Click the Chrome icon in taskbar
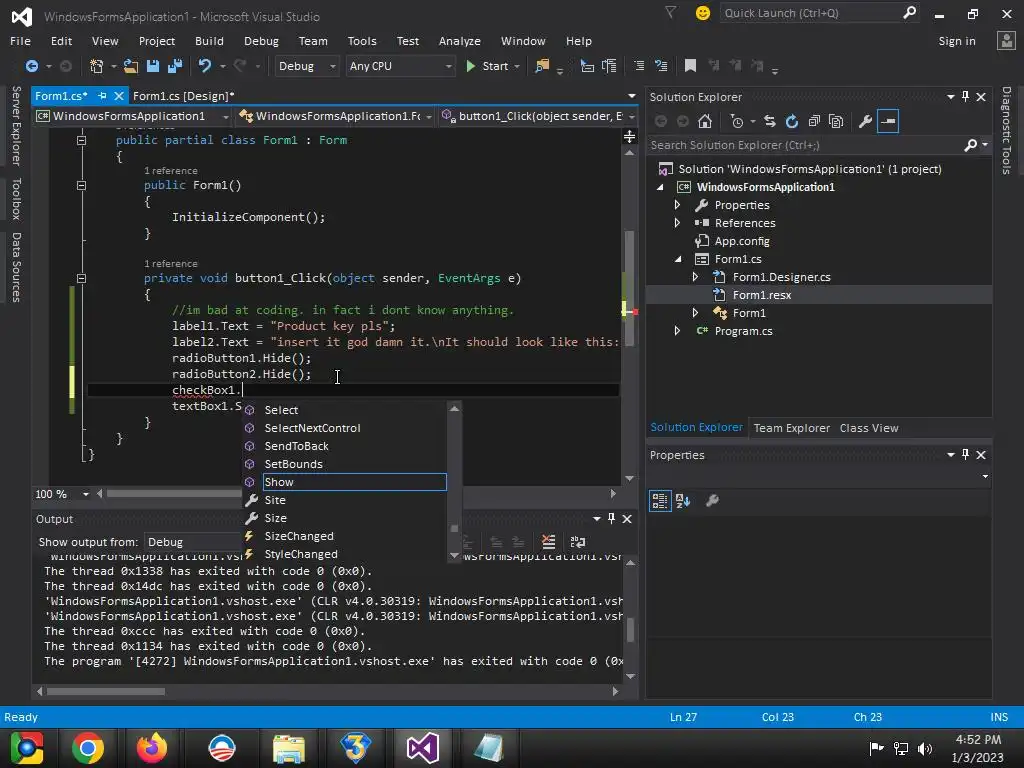 tap(88, 748)
